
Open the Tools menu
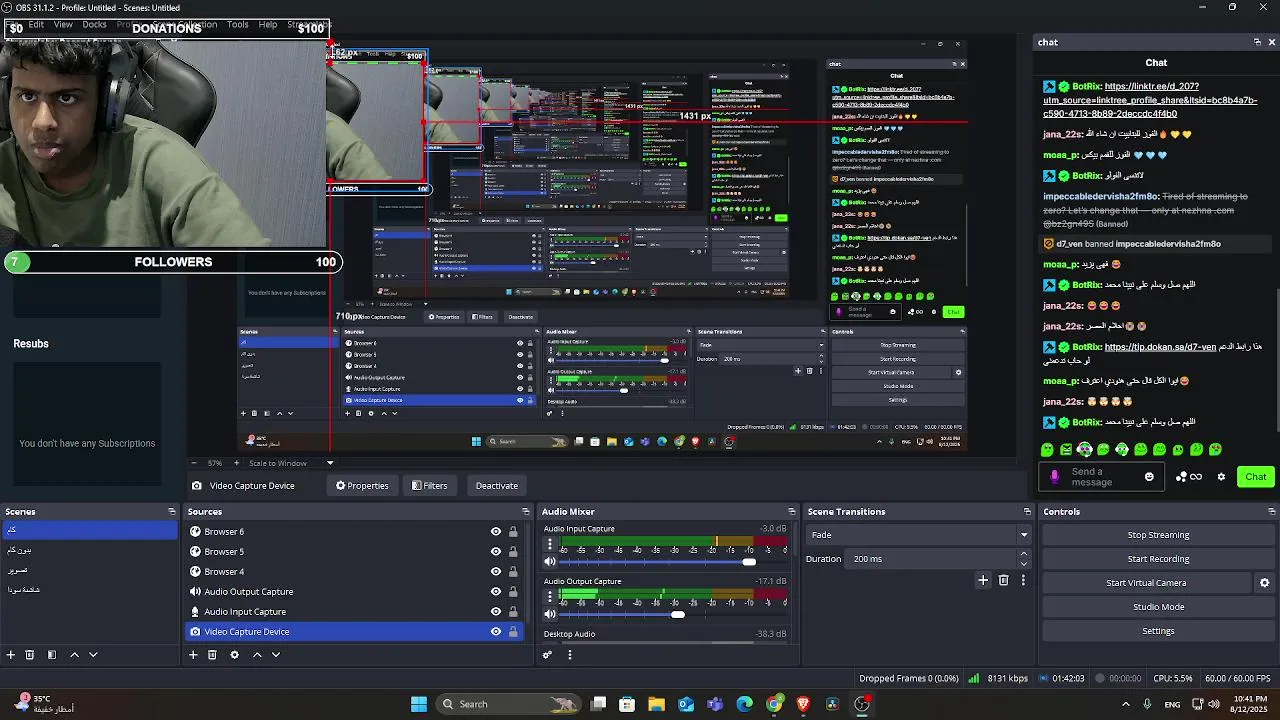click(237, 24)
